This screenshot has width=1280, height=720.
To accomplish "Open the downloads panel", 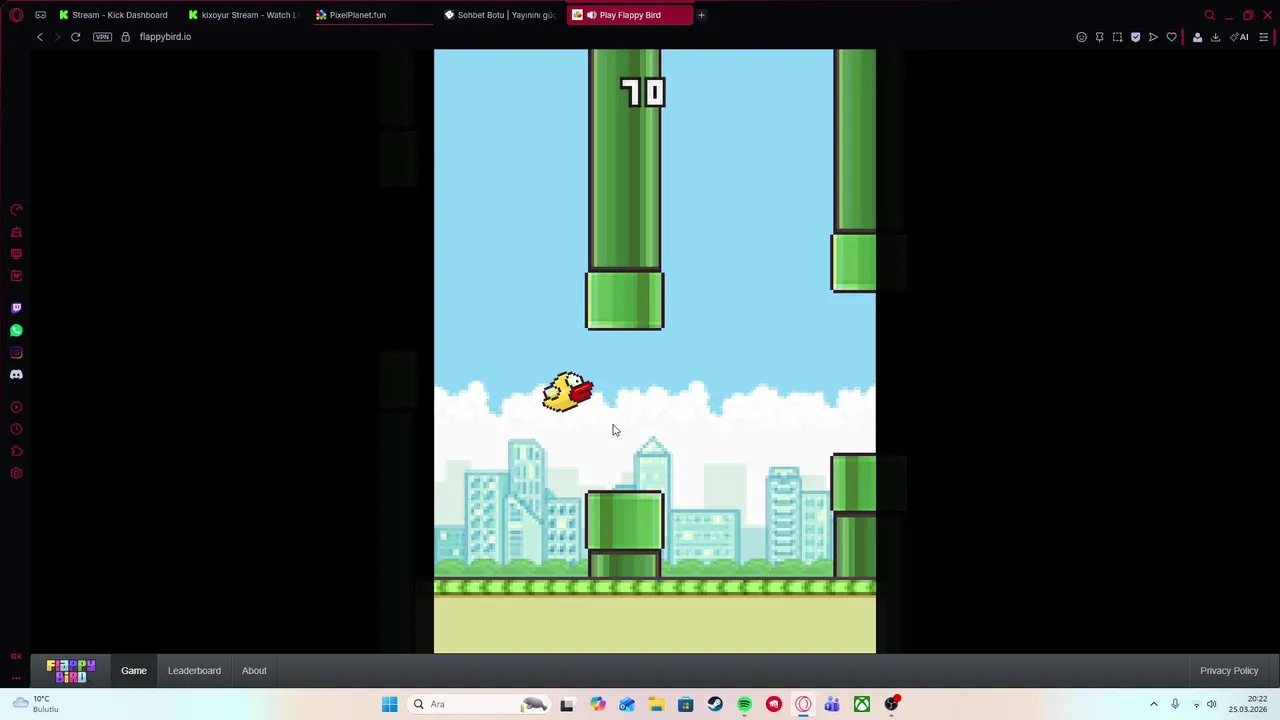I will [1215, 37].
